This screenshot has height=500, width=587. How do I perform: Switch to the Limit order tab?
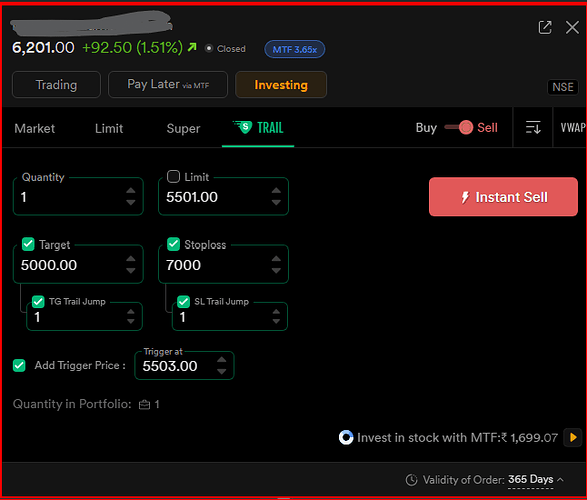click(109, 128)
